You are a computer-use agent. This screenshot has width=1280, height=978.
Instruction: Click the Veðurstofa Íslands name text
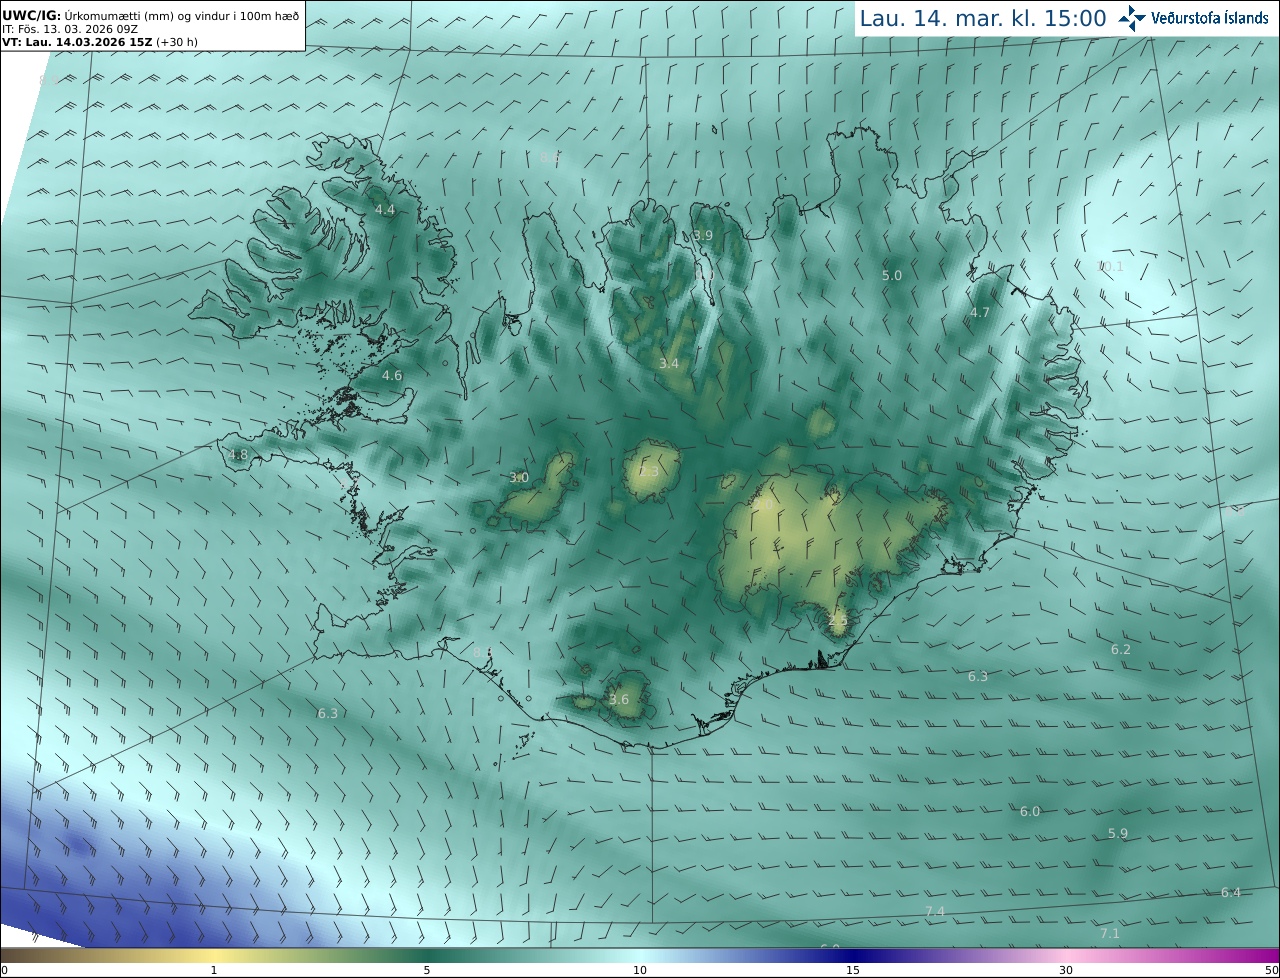click(1210, 18)
